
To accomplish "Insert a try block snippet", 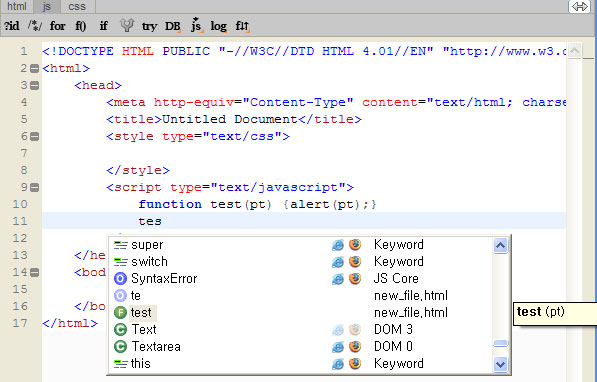I will [149, 26].
